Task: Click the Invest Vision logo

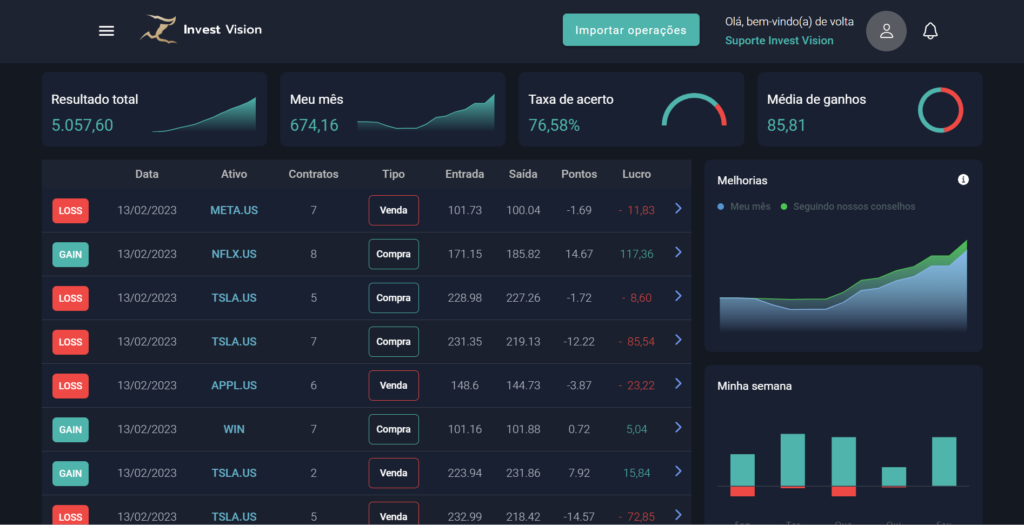Action: point(200,29)
